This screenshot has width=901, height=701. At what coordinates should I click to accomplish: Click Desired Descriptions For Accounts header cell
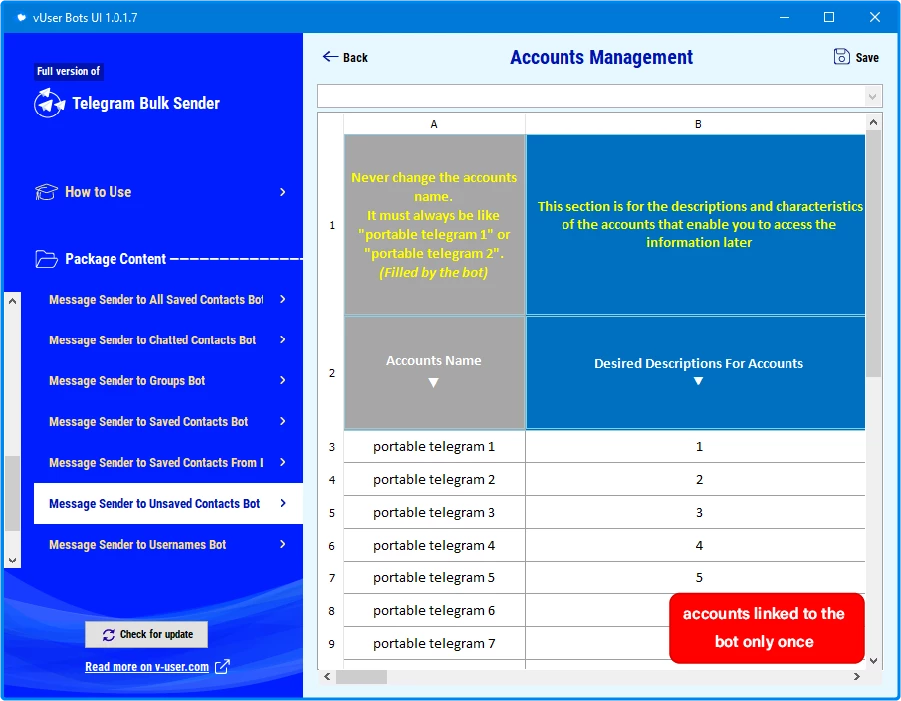(x=696, y=372)
